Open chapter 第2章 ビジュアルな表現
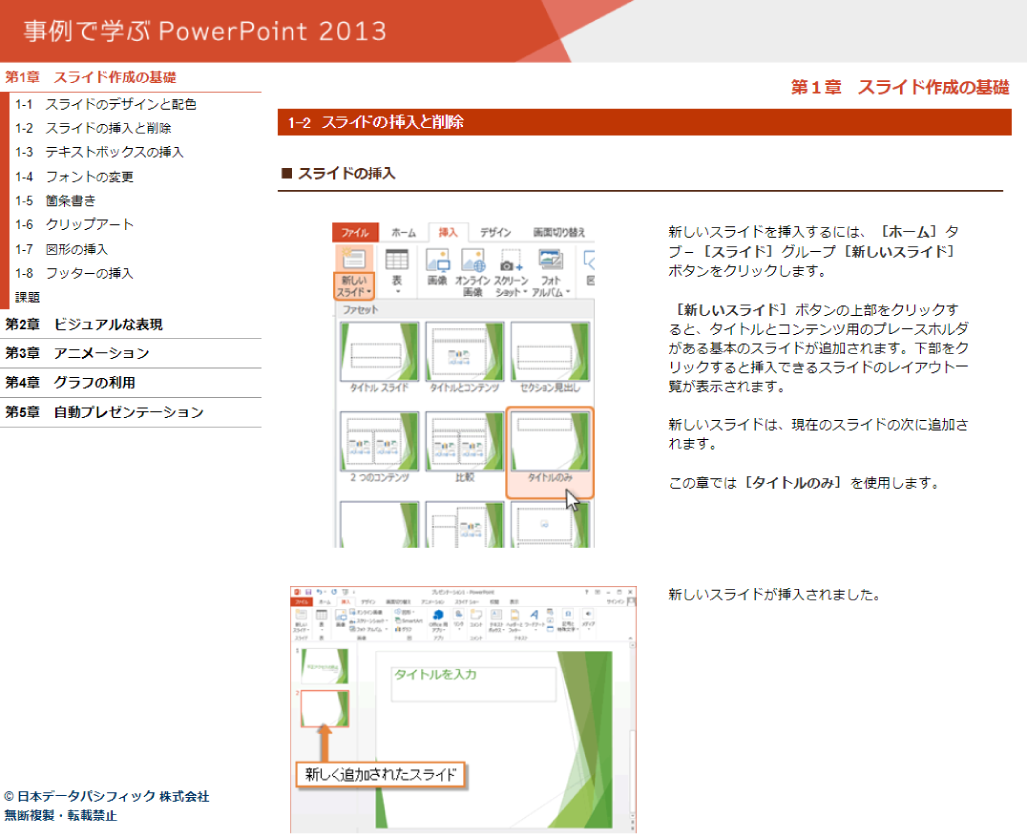Screen dimensions: 1027x834 (x=84, y=324)
